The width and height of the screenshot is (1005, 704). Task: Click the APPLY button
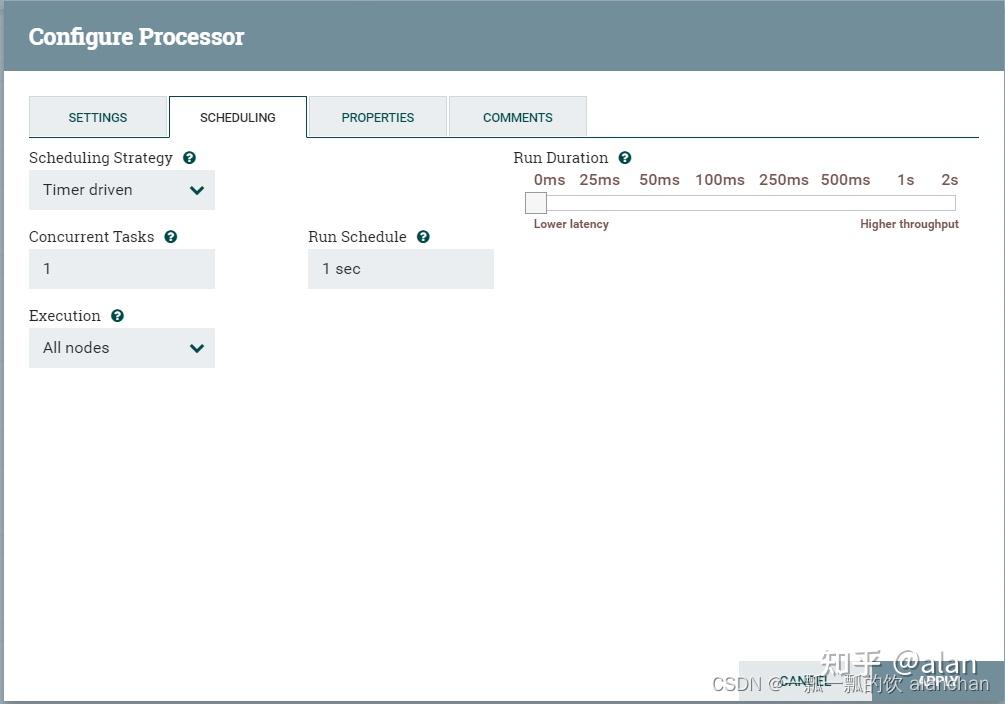click(x=938, y=681)
